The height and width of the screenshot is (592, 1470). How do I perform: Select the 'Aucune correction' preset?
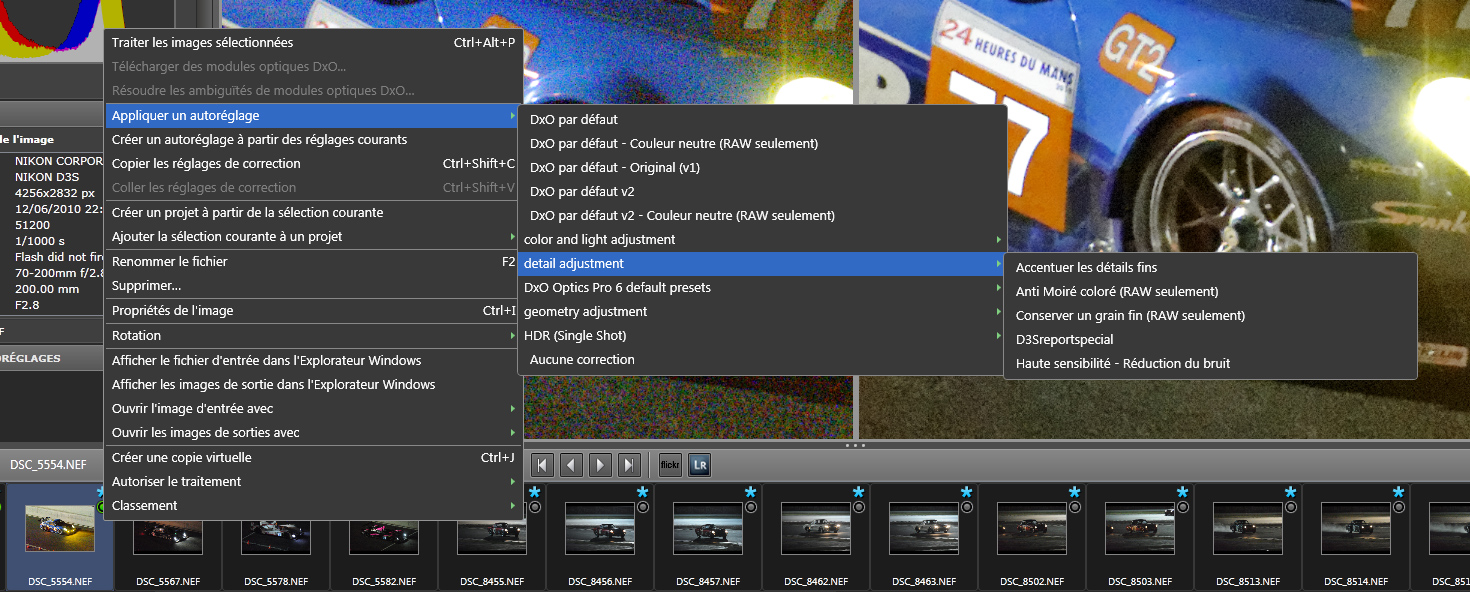762,360
